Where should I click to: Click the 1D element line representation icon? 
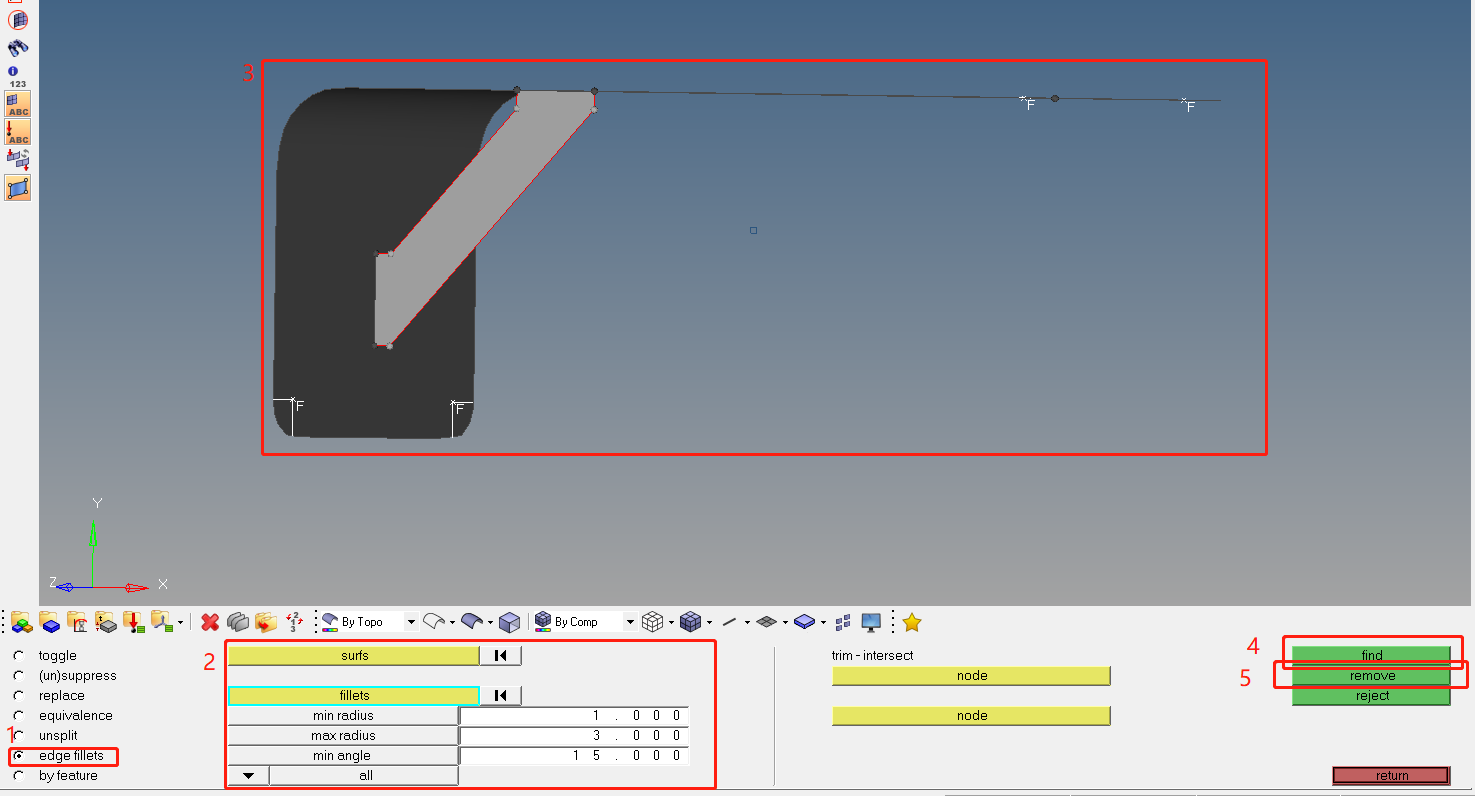point(729,622)
